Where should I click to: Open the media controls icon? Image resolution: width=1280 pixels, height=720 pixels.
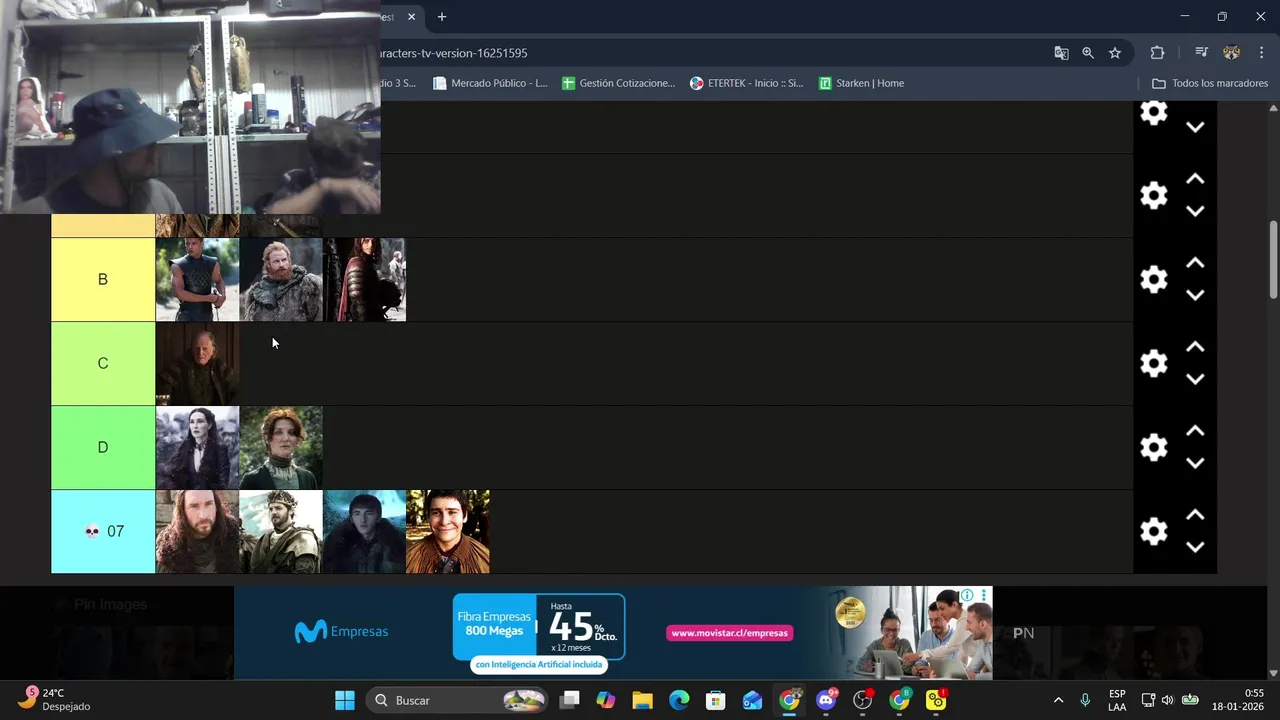click(1201, 53)
